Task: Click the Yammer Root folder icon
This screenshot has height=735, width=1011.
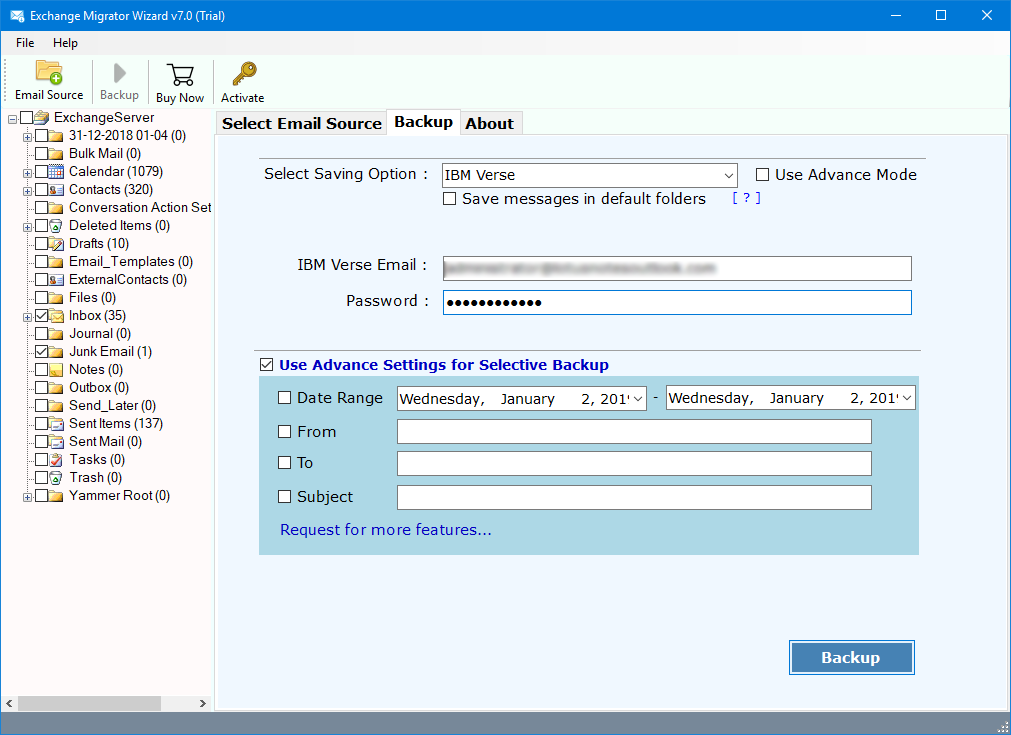Action: click(57, 496)
